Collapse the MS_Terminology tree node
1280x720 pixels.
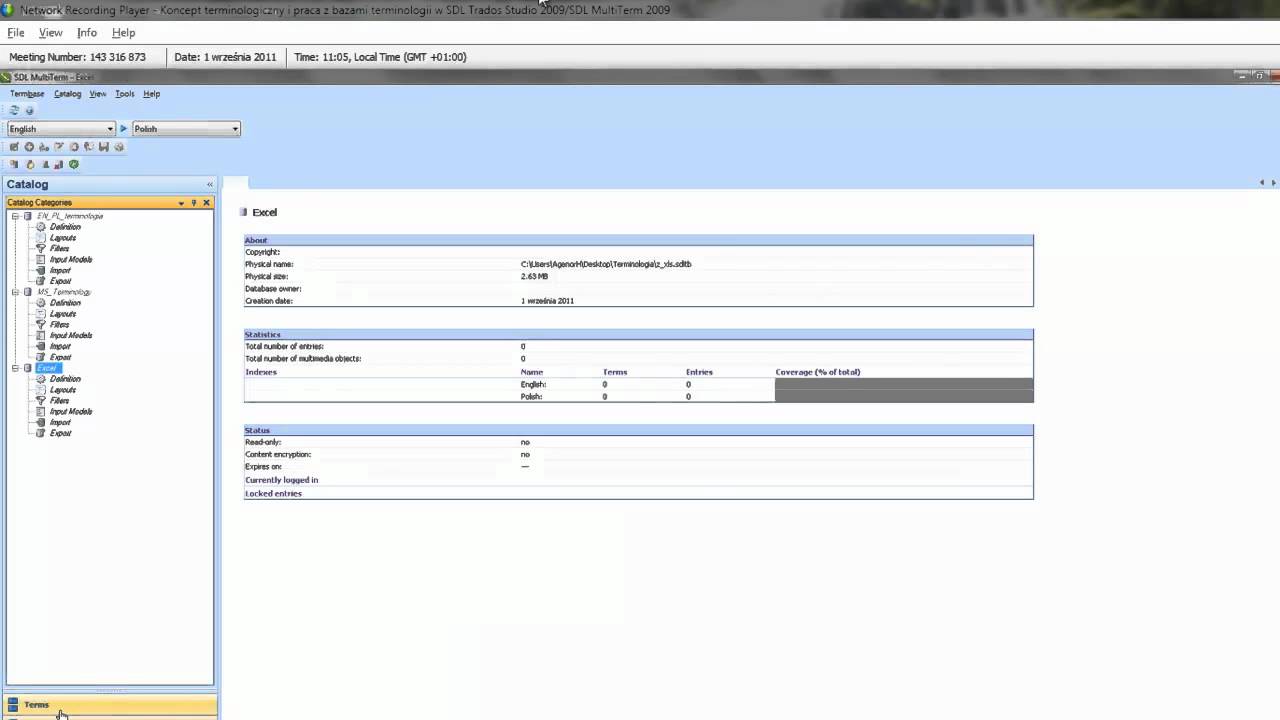(15, 292)
